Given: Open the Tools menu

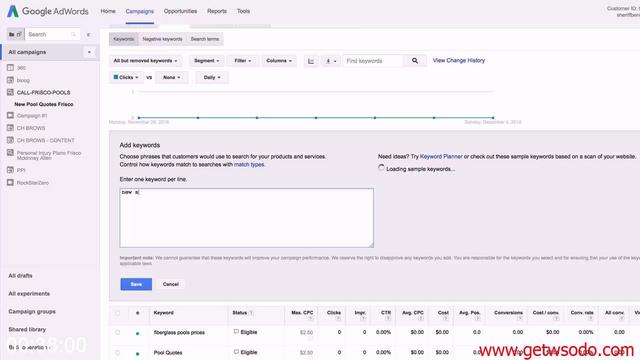Looking at the screenshot, I should tap(243, 11).
